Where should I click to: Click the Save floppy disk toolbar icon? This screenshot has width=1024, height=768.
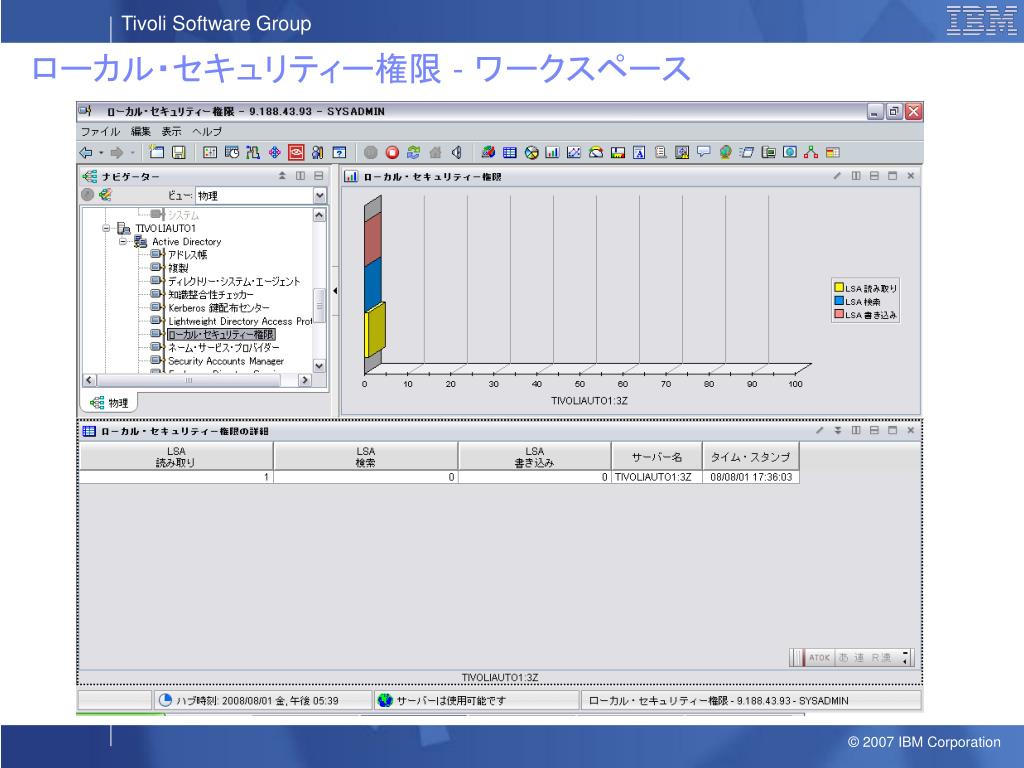[x=178, y=152]
